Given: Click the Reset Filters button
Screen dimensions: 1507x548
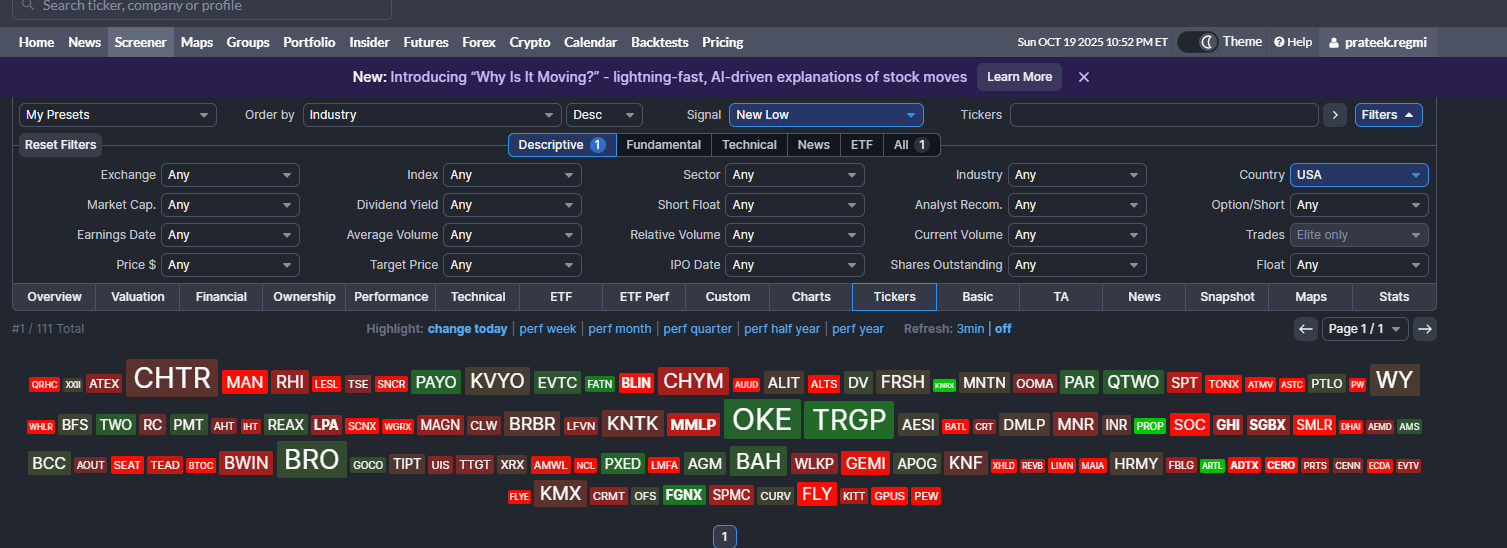Looking at the screenshot, I should point(61,145).
